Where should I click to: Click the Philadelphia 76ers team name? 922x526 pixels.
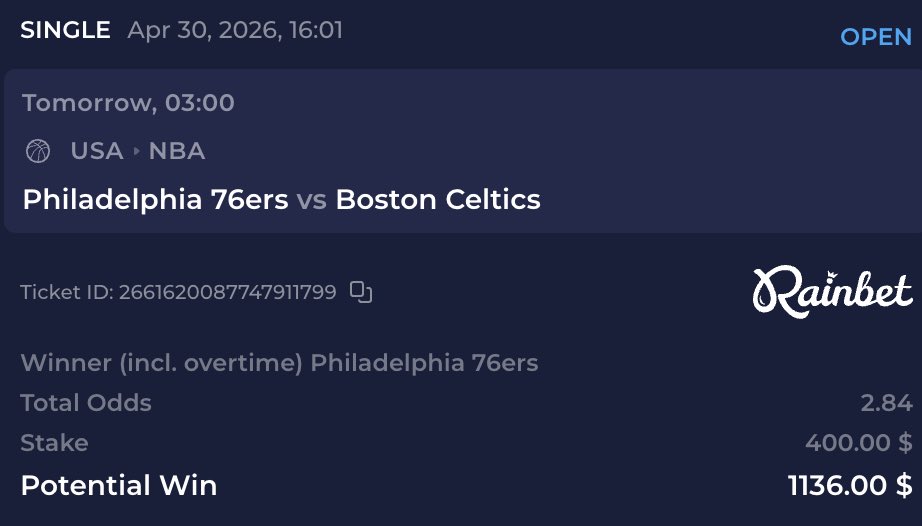point(156,199)
